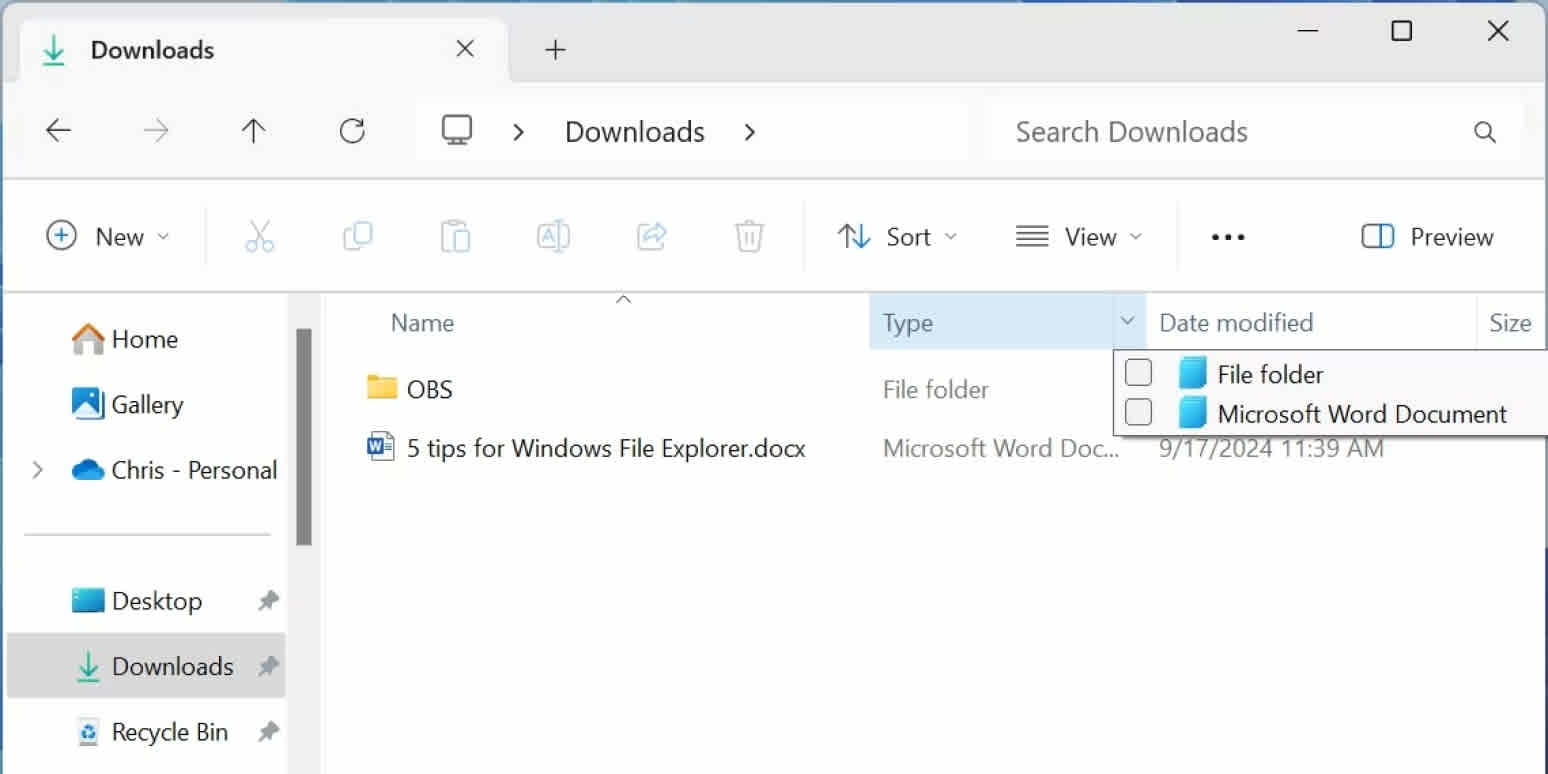Click the Paste icon
This screenshot has height=774, width=1548.
click(x=455, y=236)
